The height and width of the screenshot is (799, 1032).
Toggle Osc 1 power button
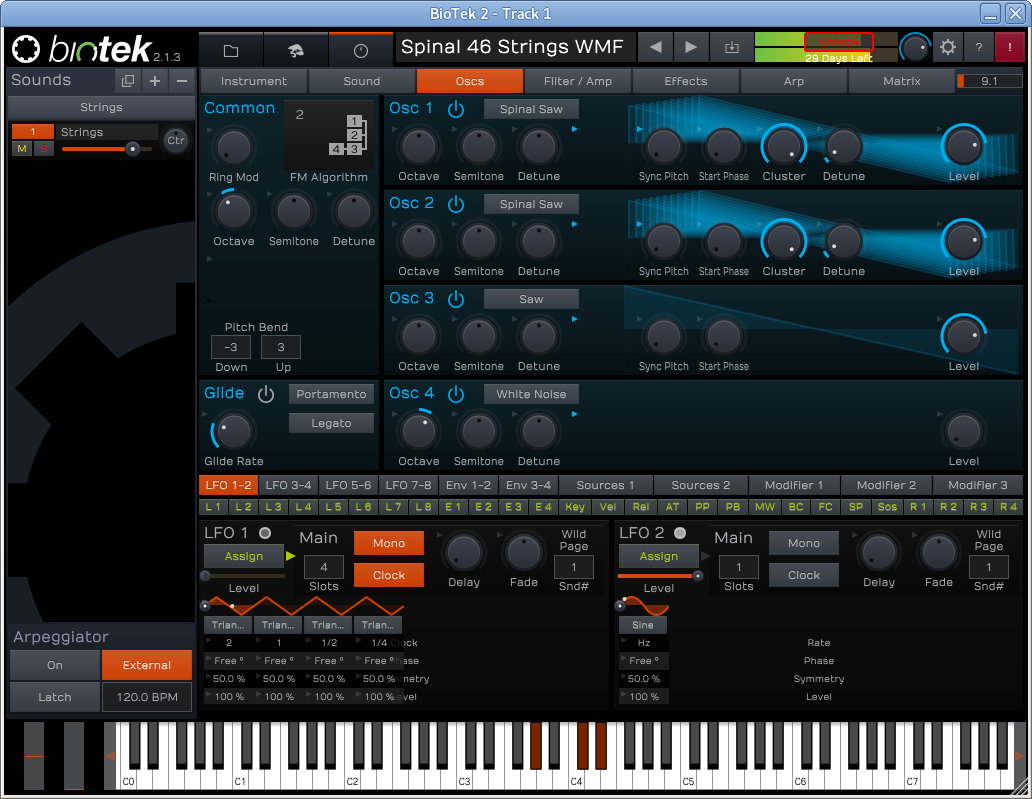456,109
